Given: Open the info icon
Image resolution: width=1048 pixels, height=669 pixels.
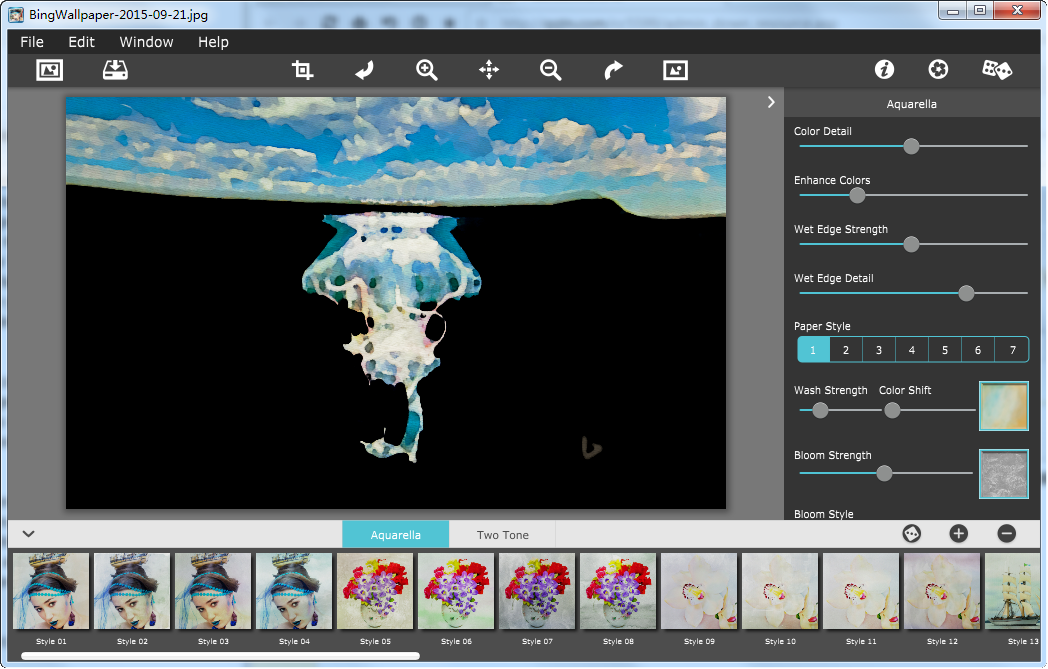Looking at the screenshot, I should coord(884,70).
